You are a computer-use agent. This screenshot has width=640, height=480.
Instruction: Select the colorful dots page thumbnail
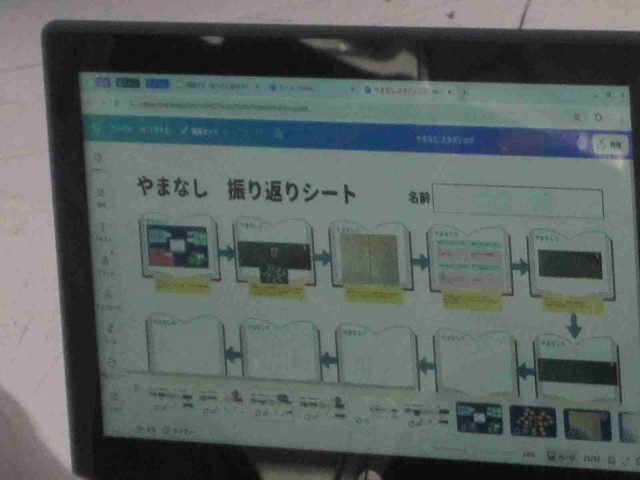click(532, 421)
